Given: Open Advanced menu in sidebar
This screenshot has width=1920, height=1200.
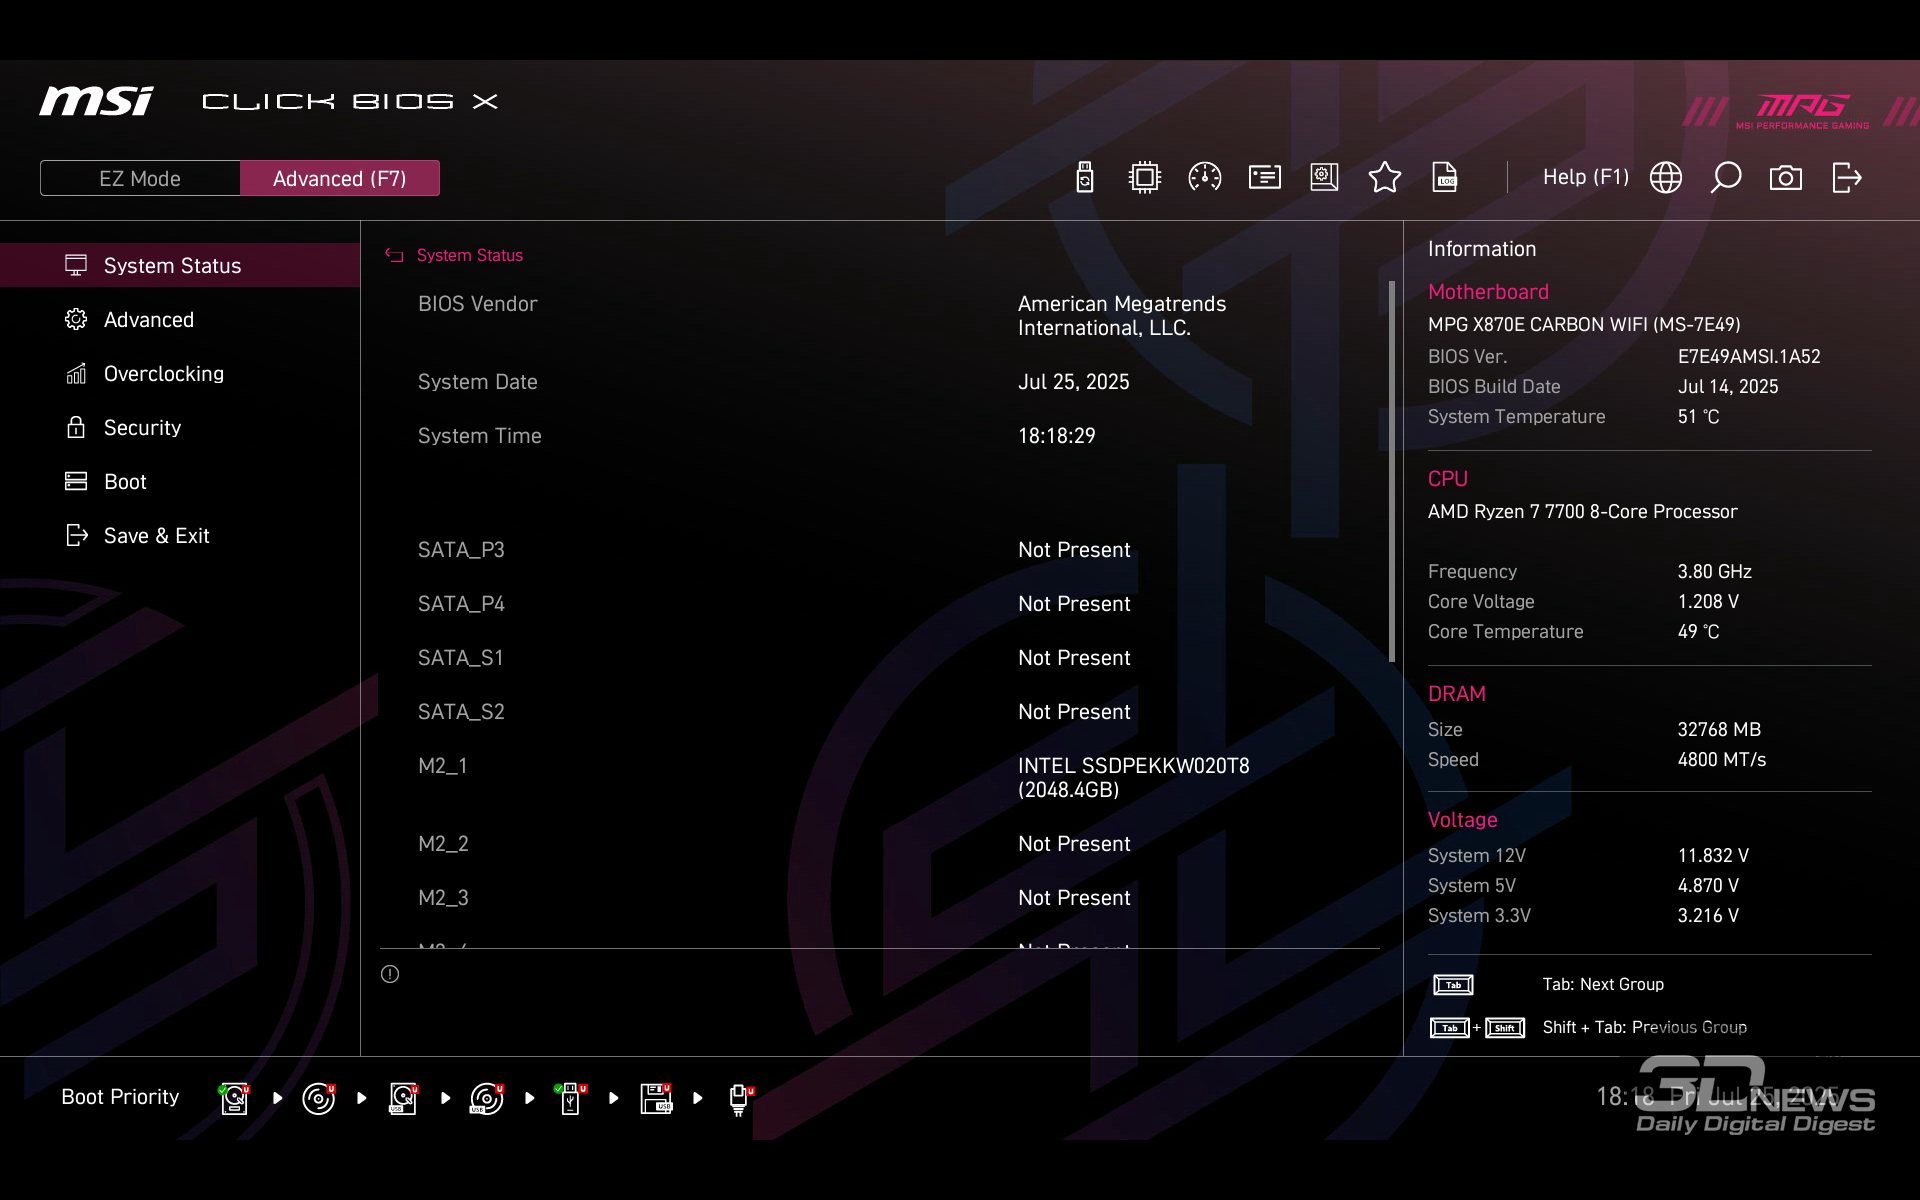Looking at the screenshot, I should [180, 319].
